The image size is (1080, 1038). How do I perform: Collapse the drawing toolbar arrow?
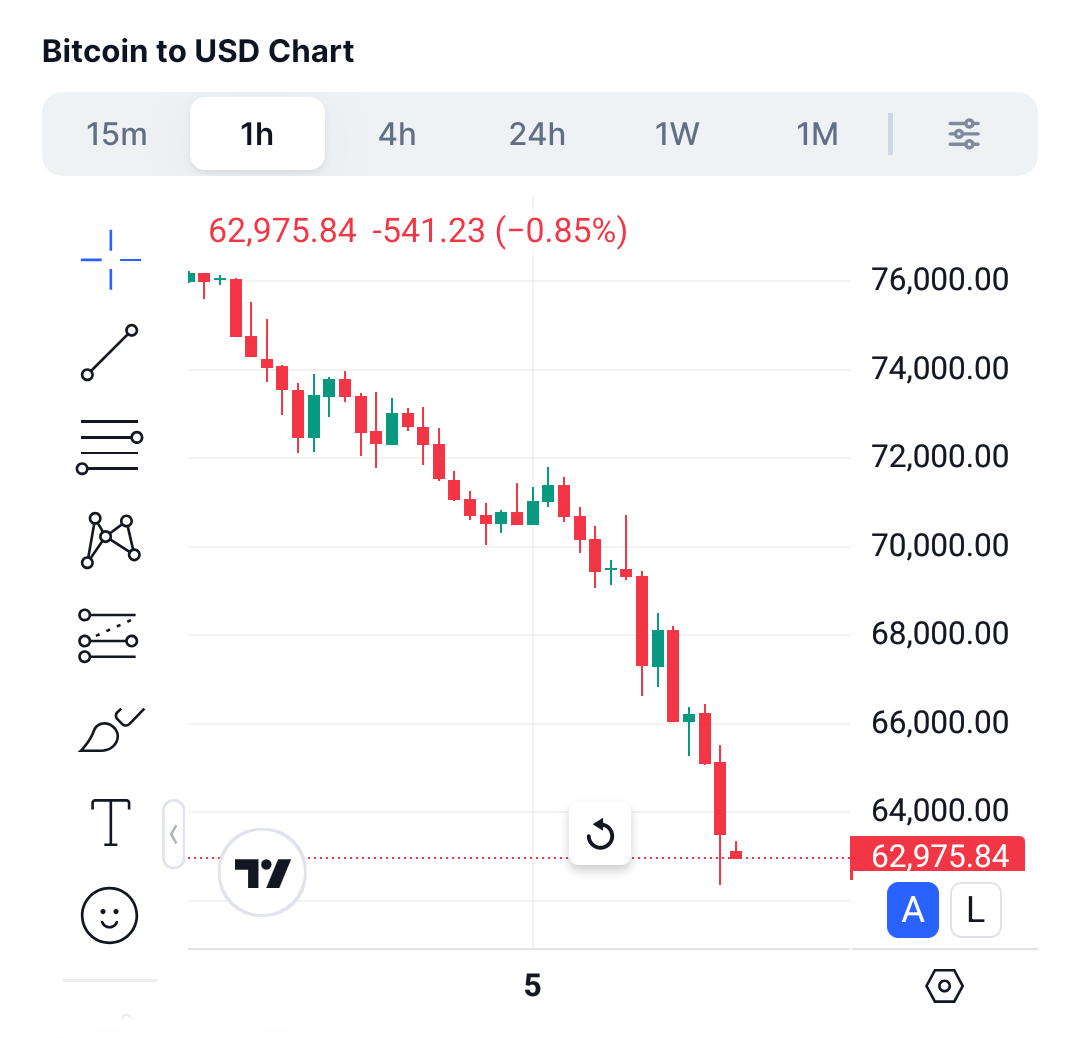[x=174, y=834]
